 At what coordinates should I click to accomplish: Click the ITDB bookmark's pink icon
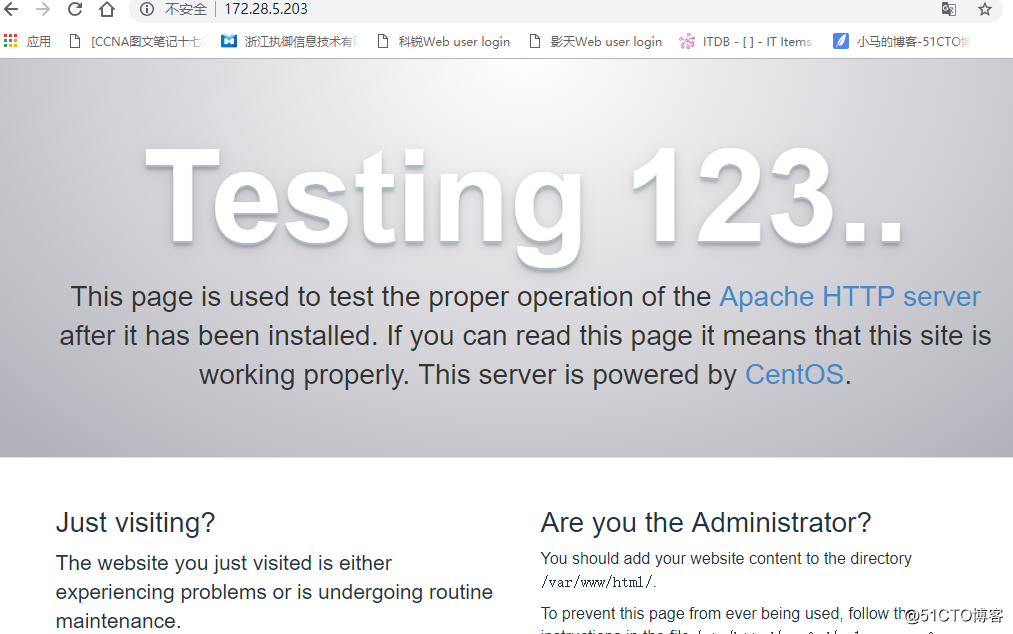[687, 41]
